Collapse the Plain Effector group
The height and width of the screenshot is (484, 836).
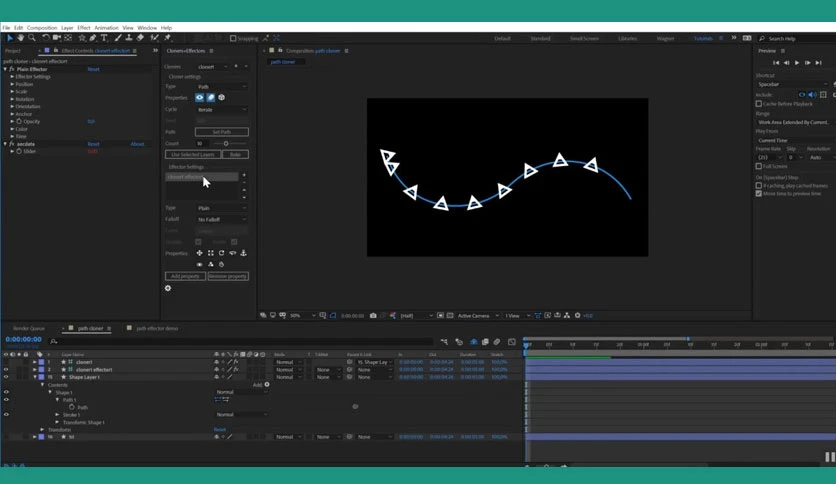coord(5,69)
